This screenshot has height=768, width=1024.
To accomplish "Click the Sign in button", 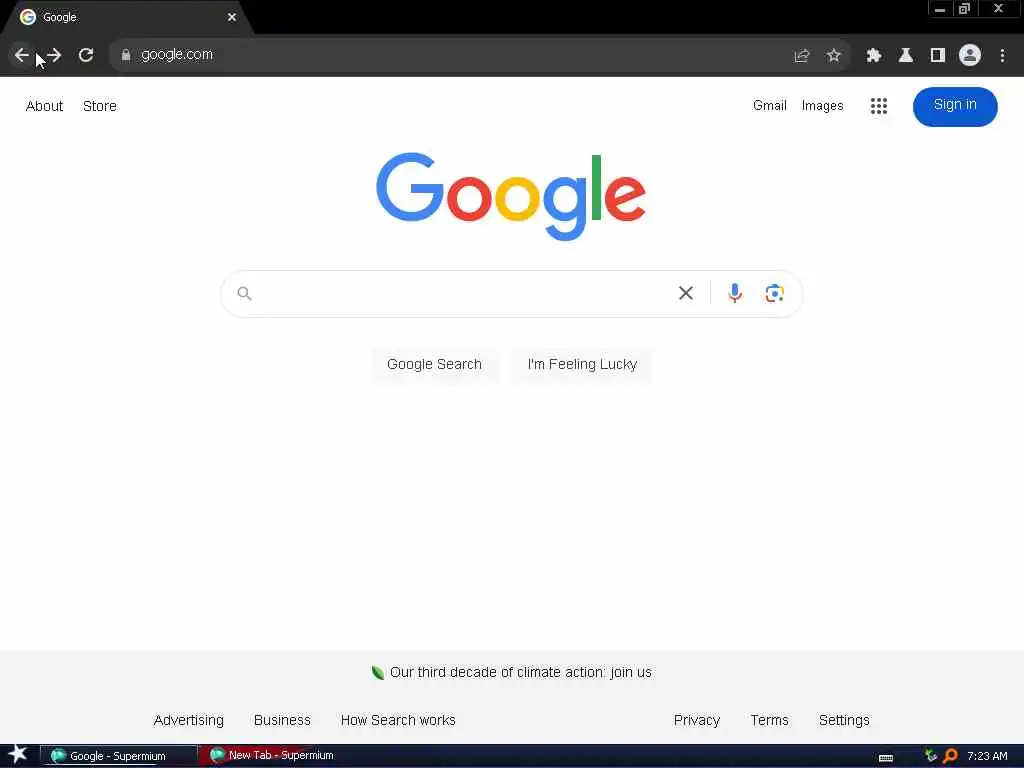I will pyautogui.click(x=955, y=106).
